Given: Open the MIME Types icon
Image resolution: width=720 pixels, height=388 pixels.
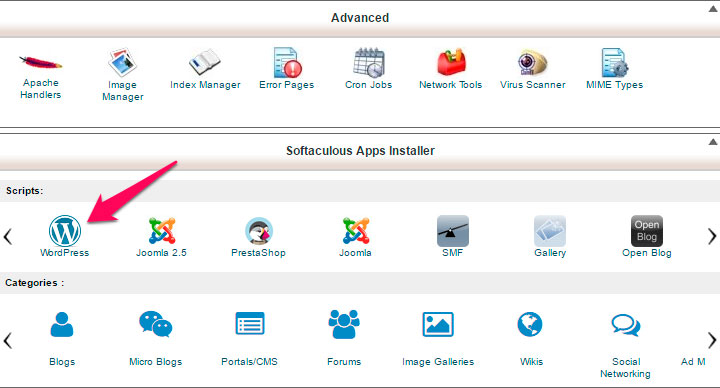Looking at the screenshot, I should [x=614, y=62].
